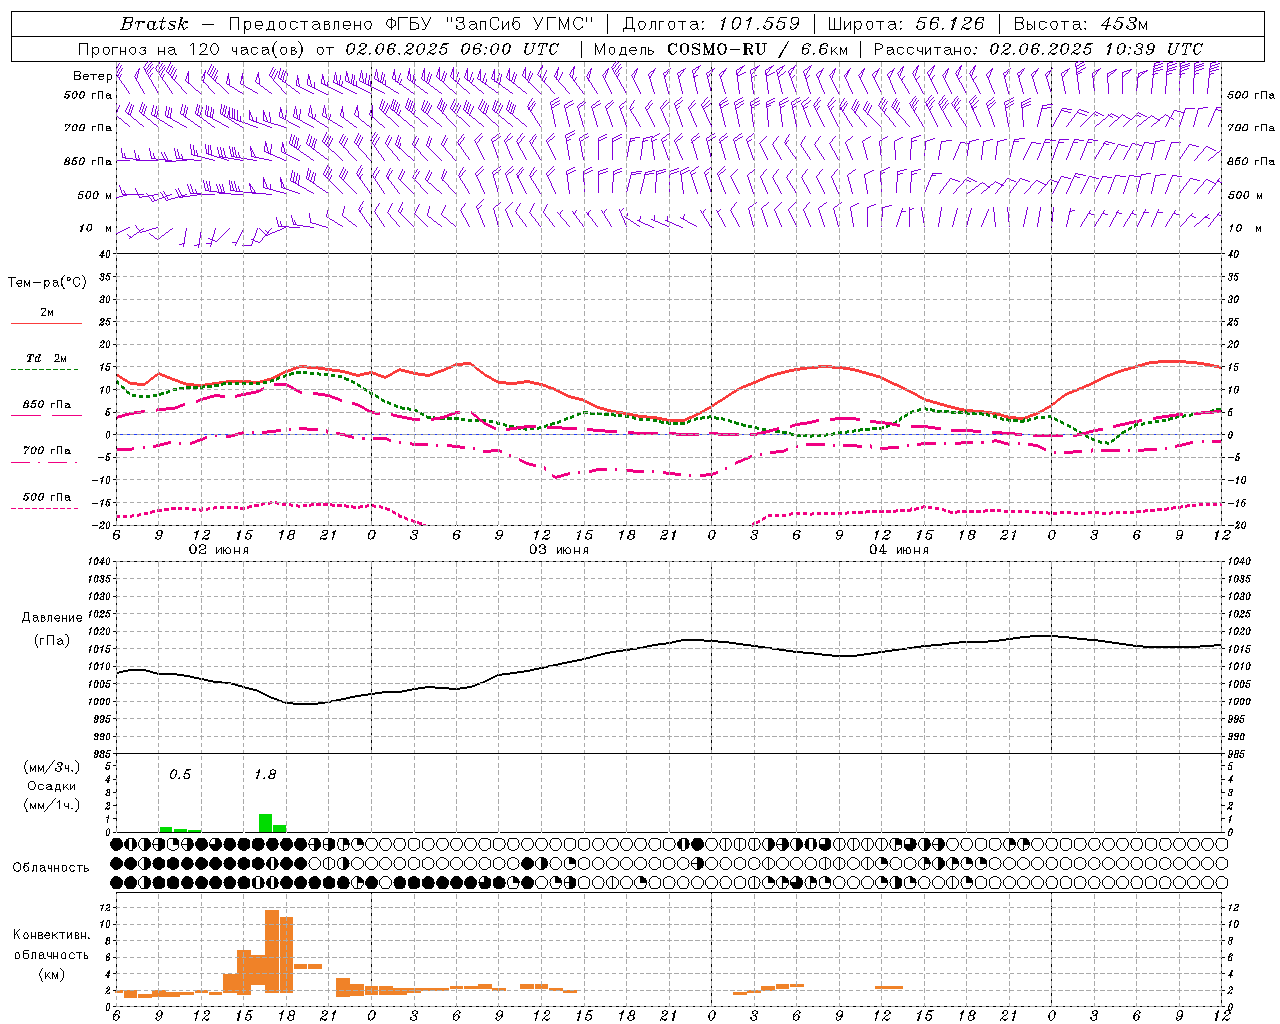Click the "04 июня" date label
This screenshot has width=1280, height=1024.
pyautogui.click(x=898, y=550)
